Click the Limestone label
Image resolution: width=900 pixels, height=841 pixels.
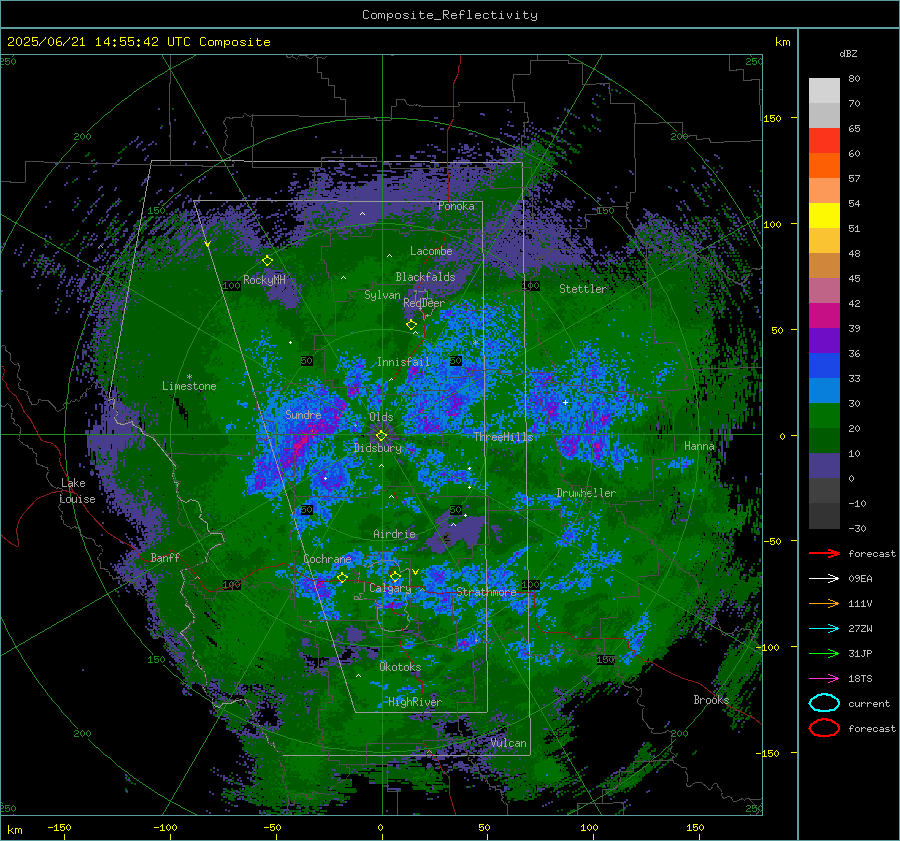coord(189,386)
